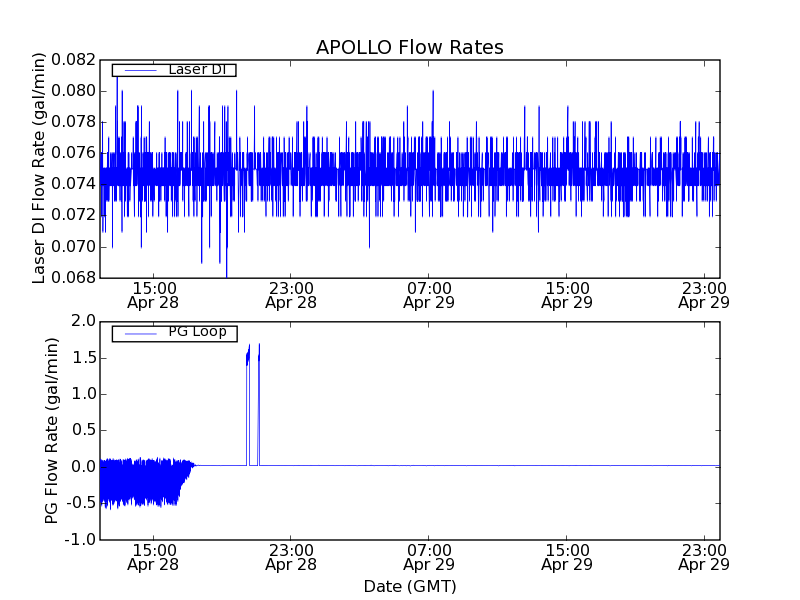Viewport: 800px width, 600px height.
Task: Click the blue line sample in PG Loop legend
Action: coord(135,333)
